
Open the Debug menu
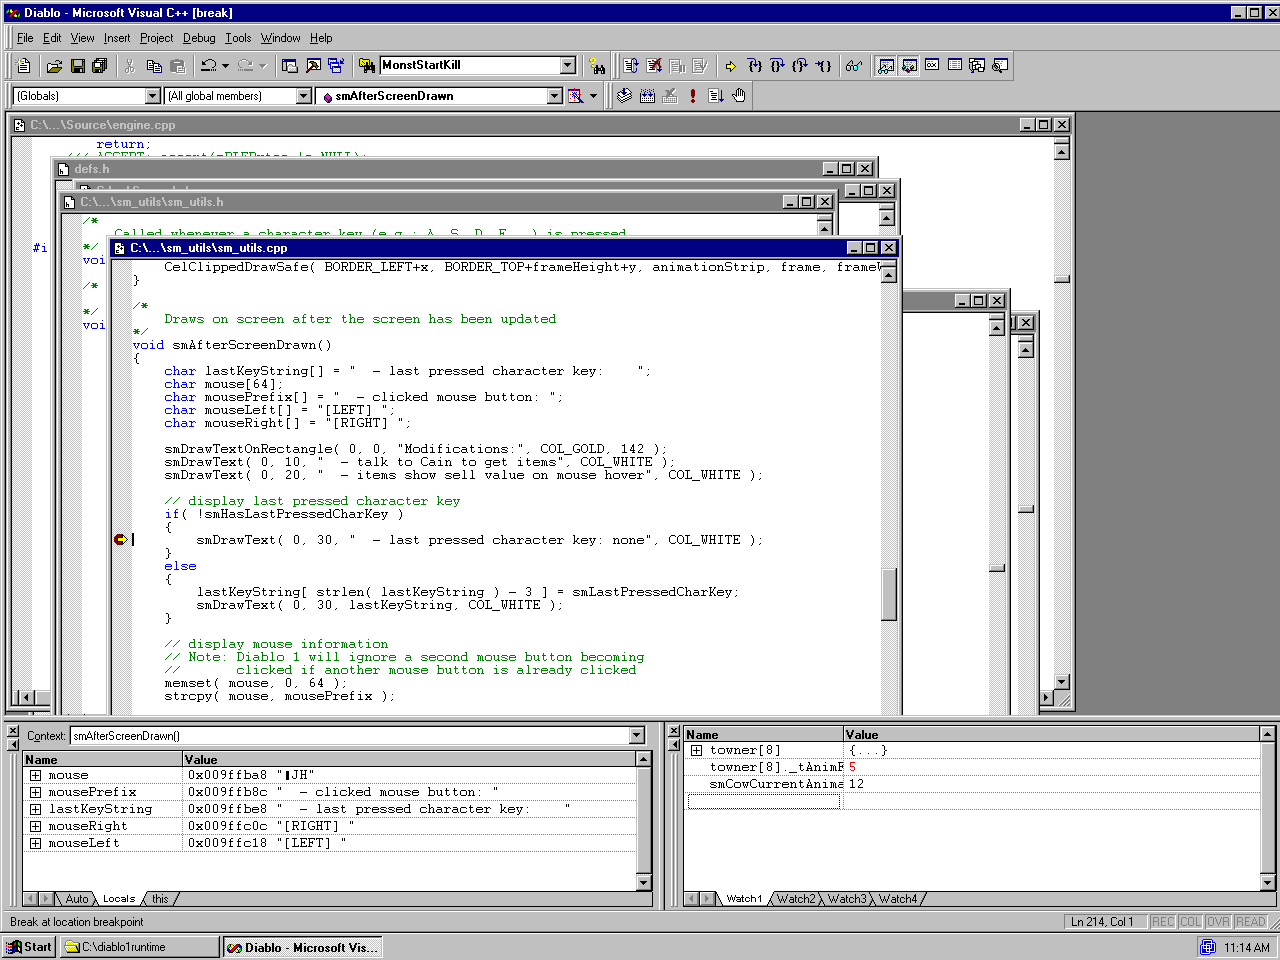tap(199, 38)
